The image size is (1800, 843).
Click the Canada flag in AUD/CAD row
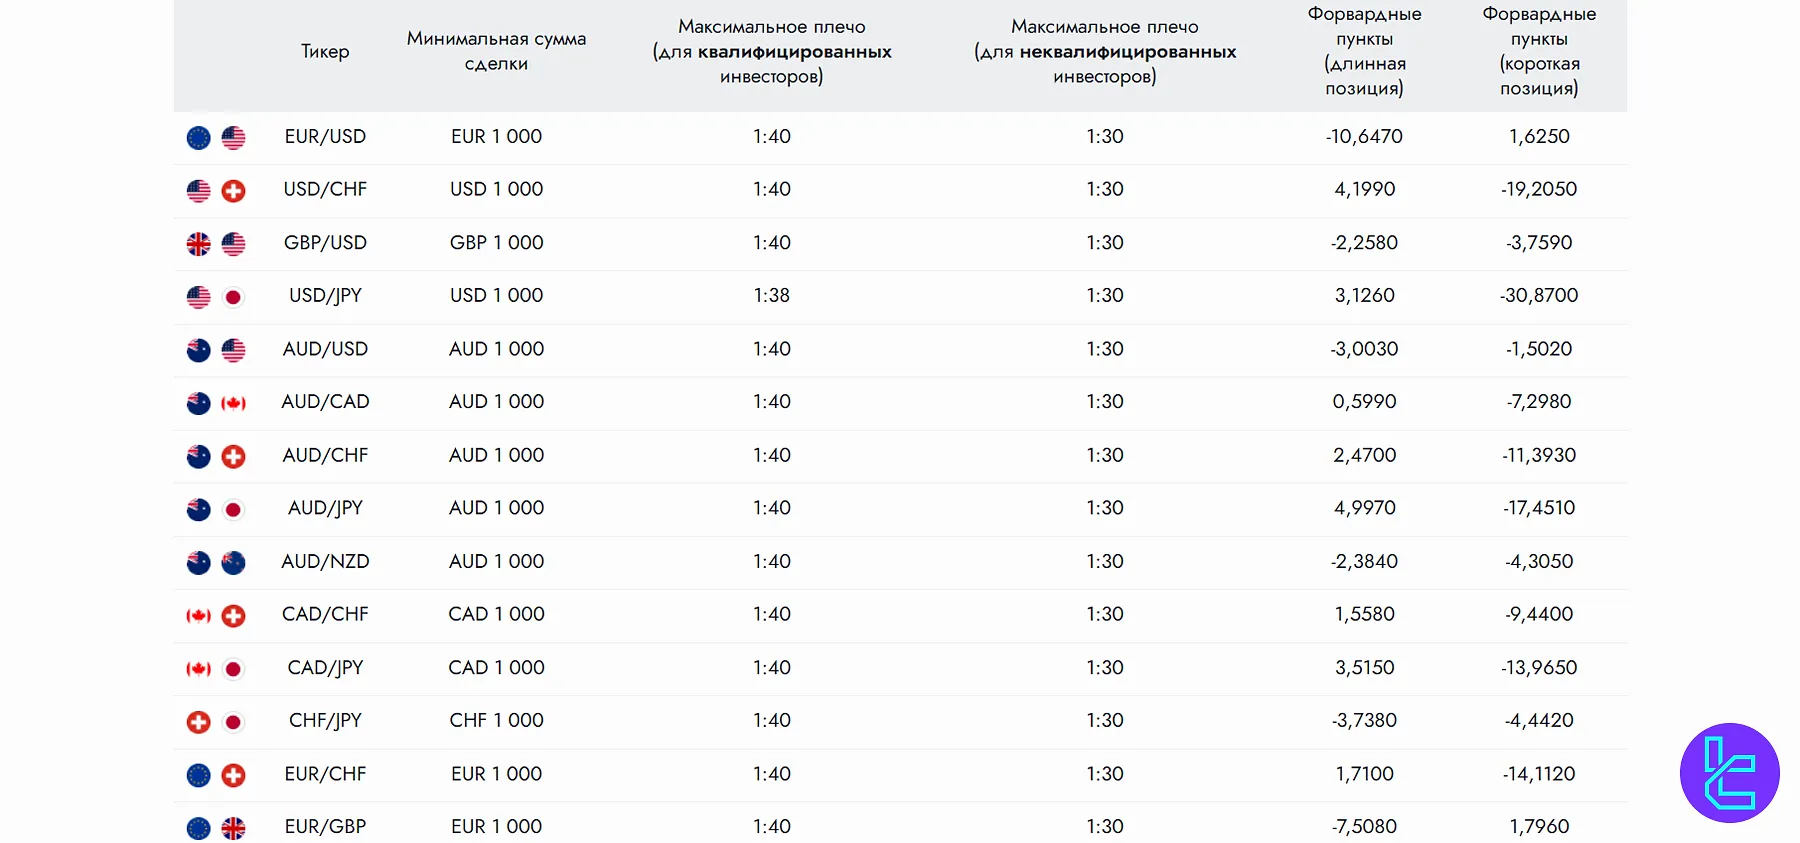point(233,403)
